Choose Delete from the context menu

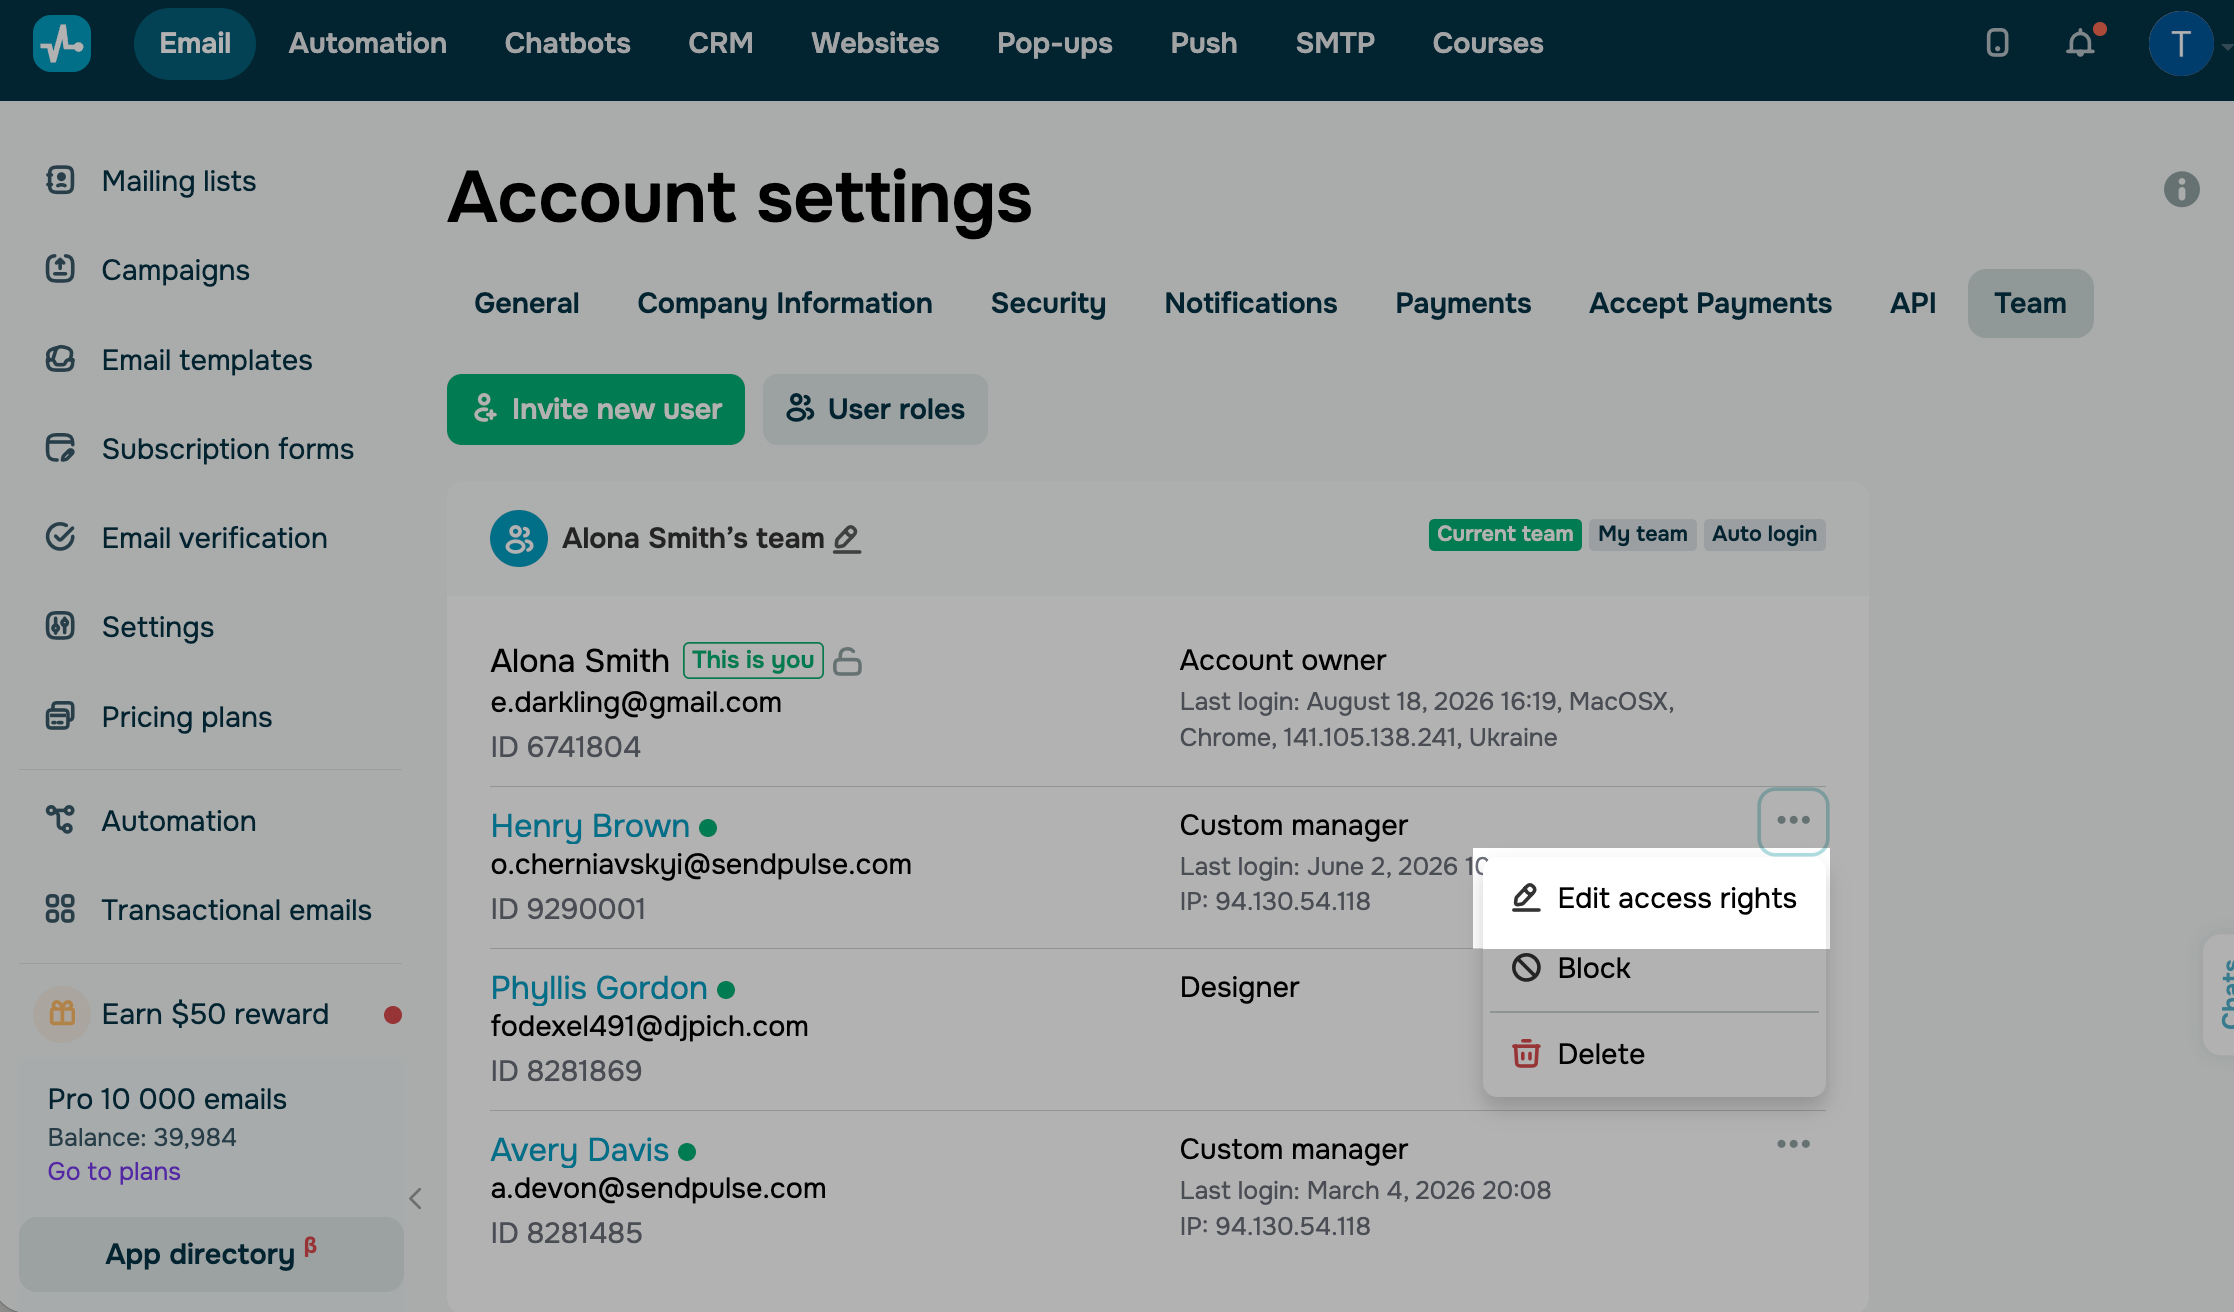[x=1655, y=1054]
